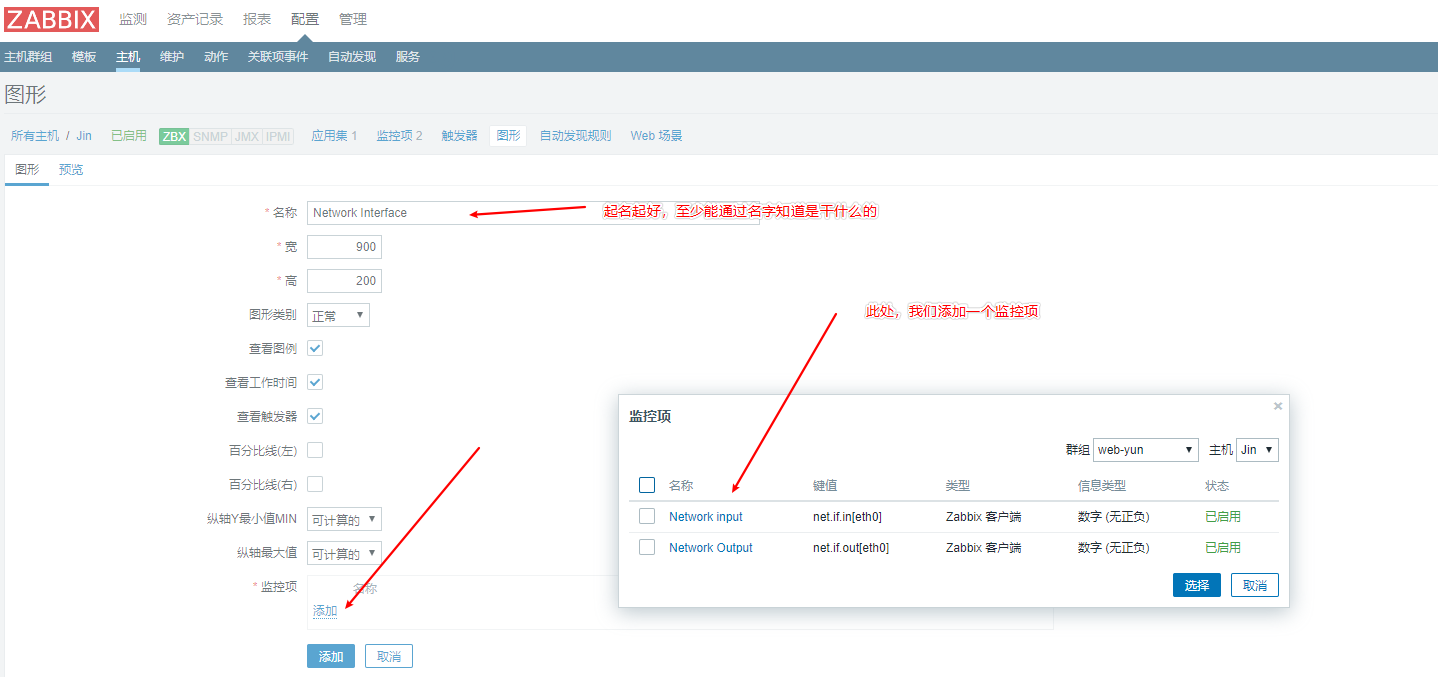This screenshot has height=677, width=1438.
Task: Click the ZABBIX logo
Action: (52, 19)
